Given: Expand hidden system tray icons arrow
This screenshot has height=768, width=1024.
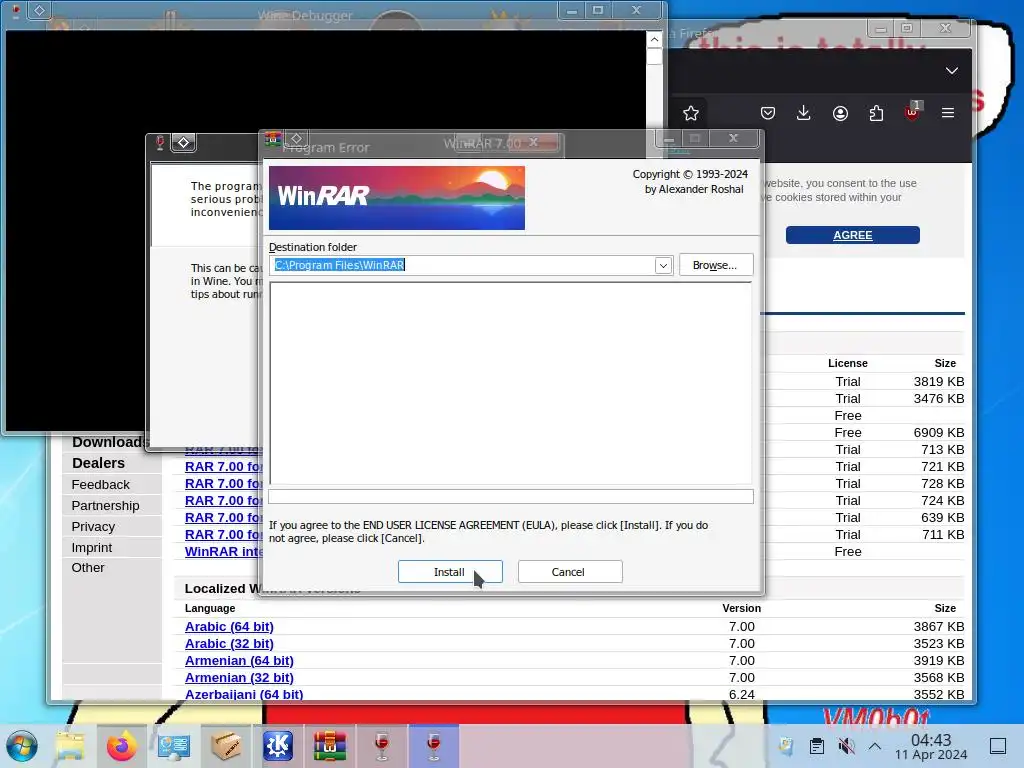Looking at the screenshot, I should tap(875, 746).
